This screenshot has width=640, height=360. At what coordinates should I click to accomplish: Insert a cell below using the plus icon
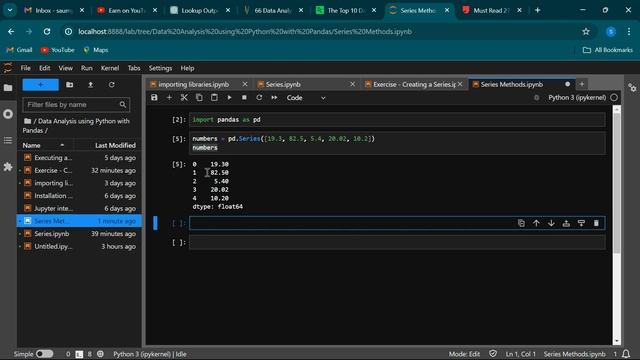click(x=169, y=98)
